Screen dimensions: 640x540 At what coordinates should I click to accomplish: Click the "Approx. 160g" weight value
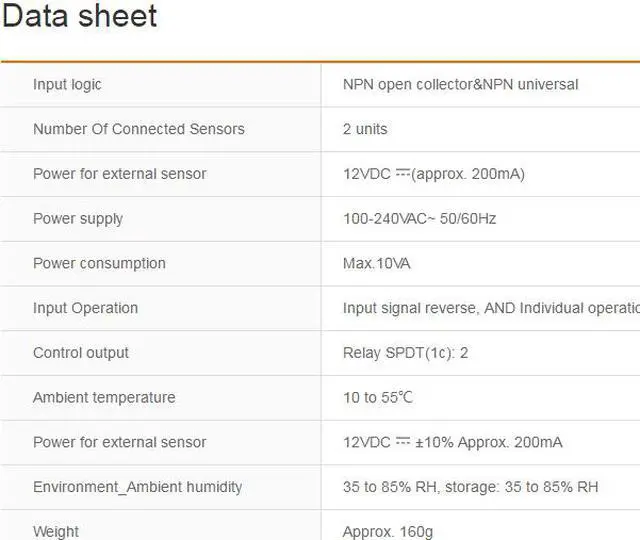click(388, 532)
